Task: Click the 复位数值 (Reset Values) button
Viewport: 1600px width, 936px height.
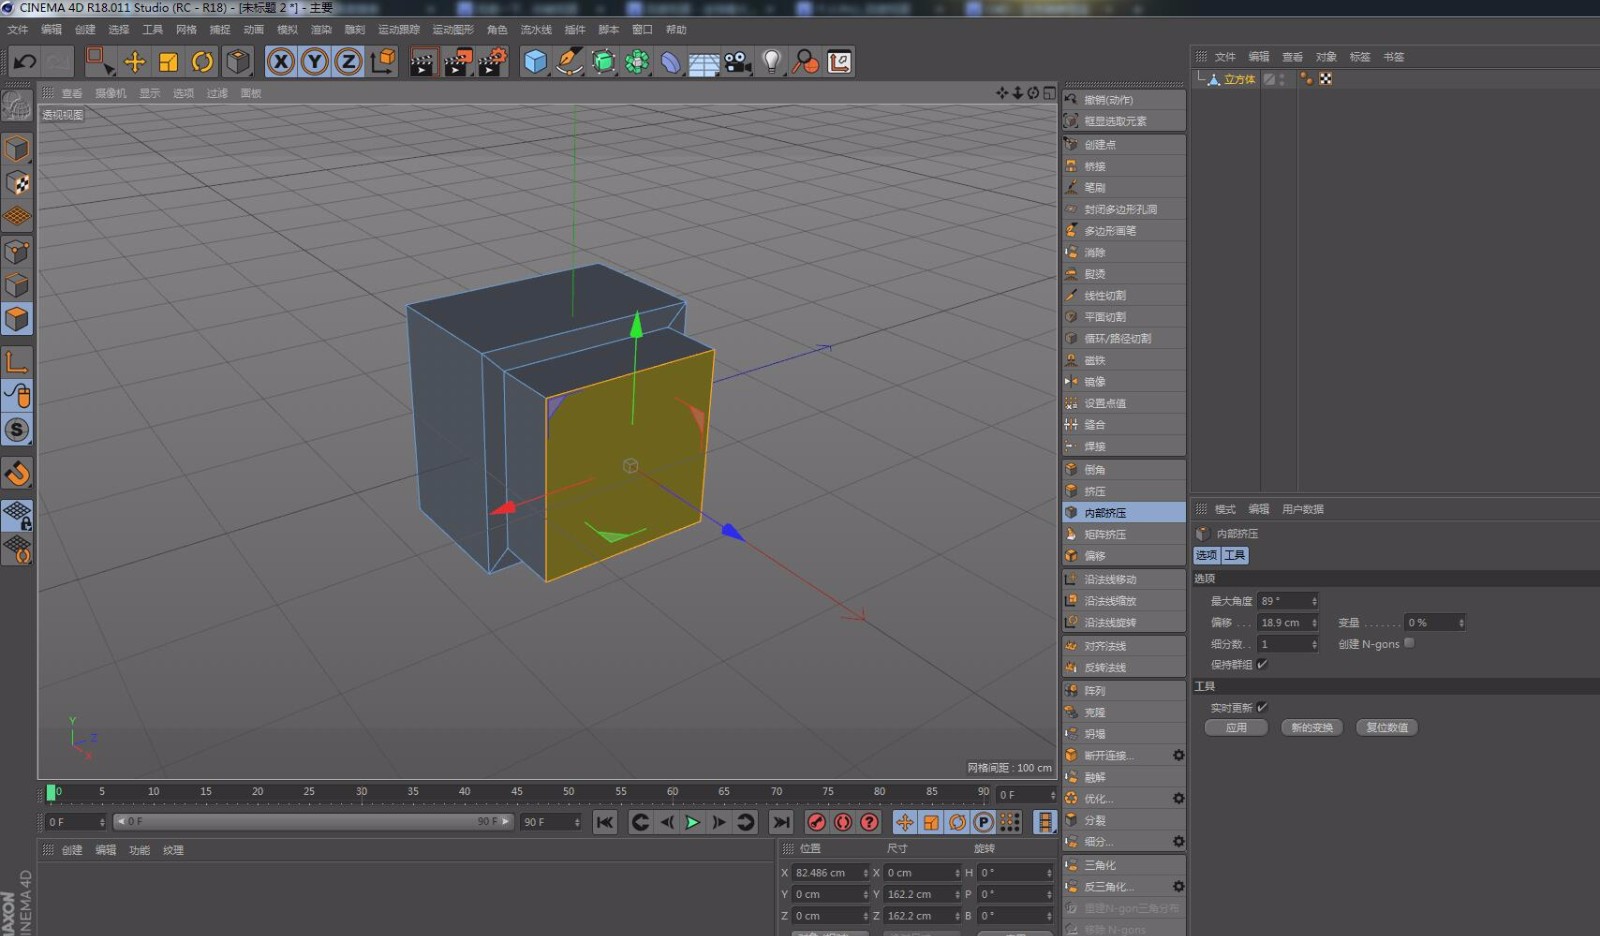Action: 1386,727
